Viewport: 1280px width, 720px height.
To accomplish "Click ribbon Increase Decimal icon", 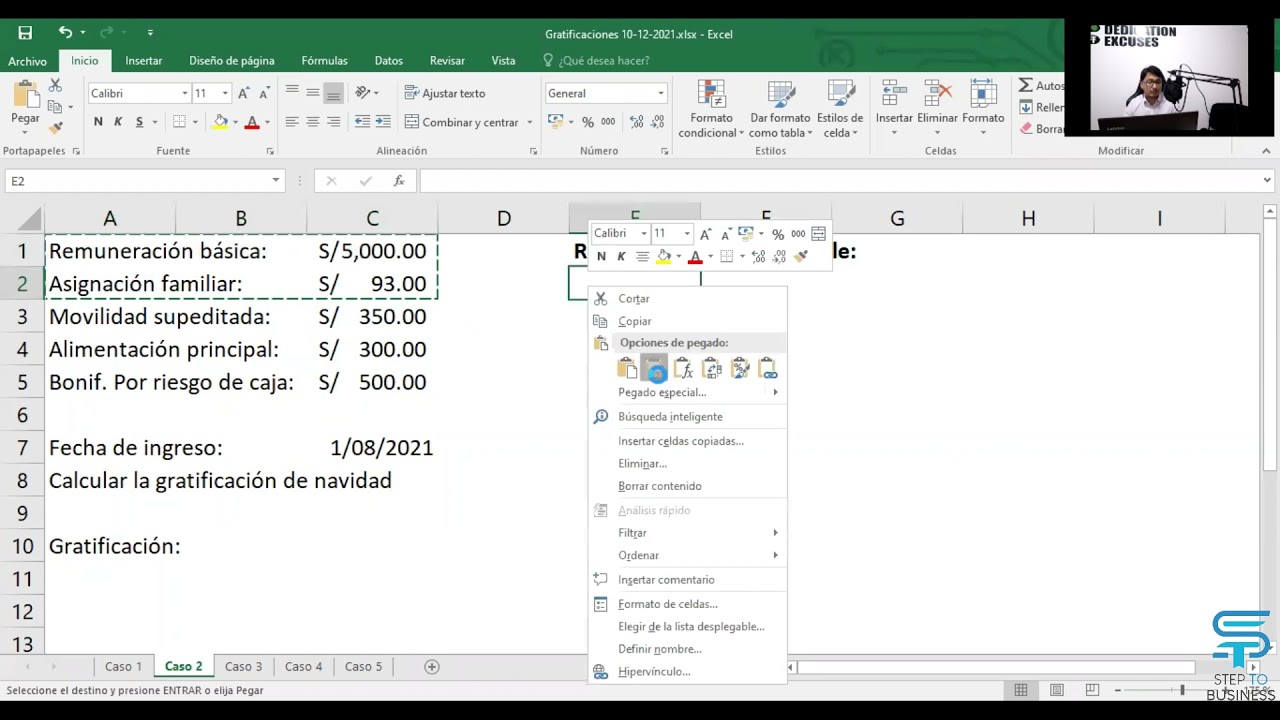I will click(636, 122).
